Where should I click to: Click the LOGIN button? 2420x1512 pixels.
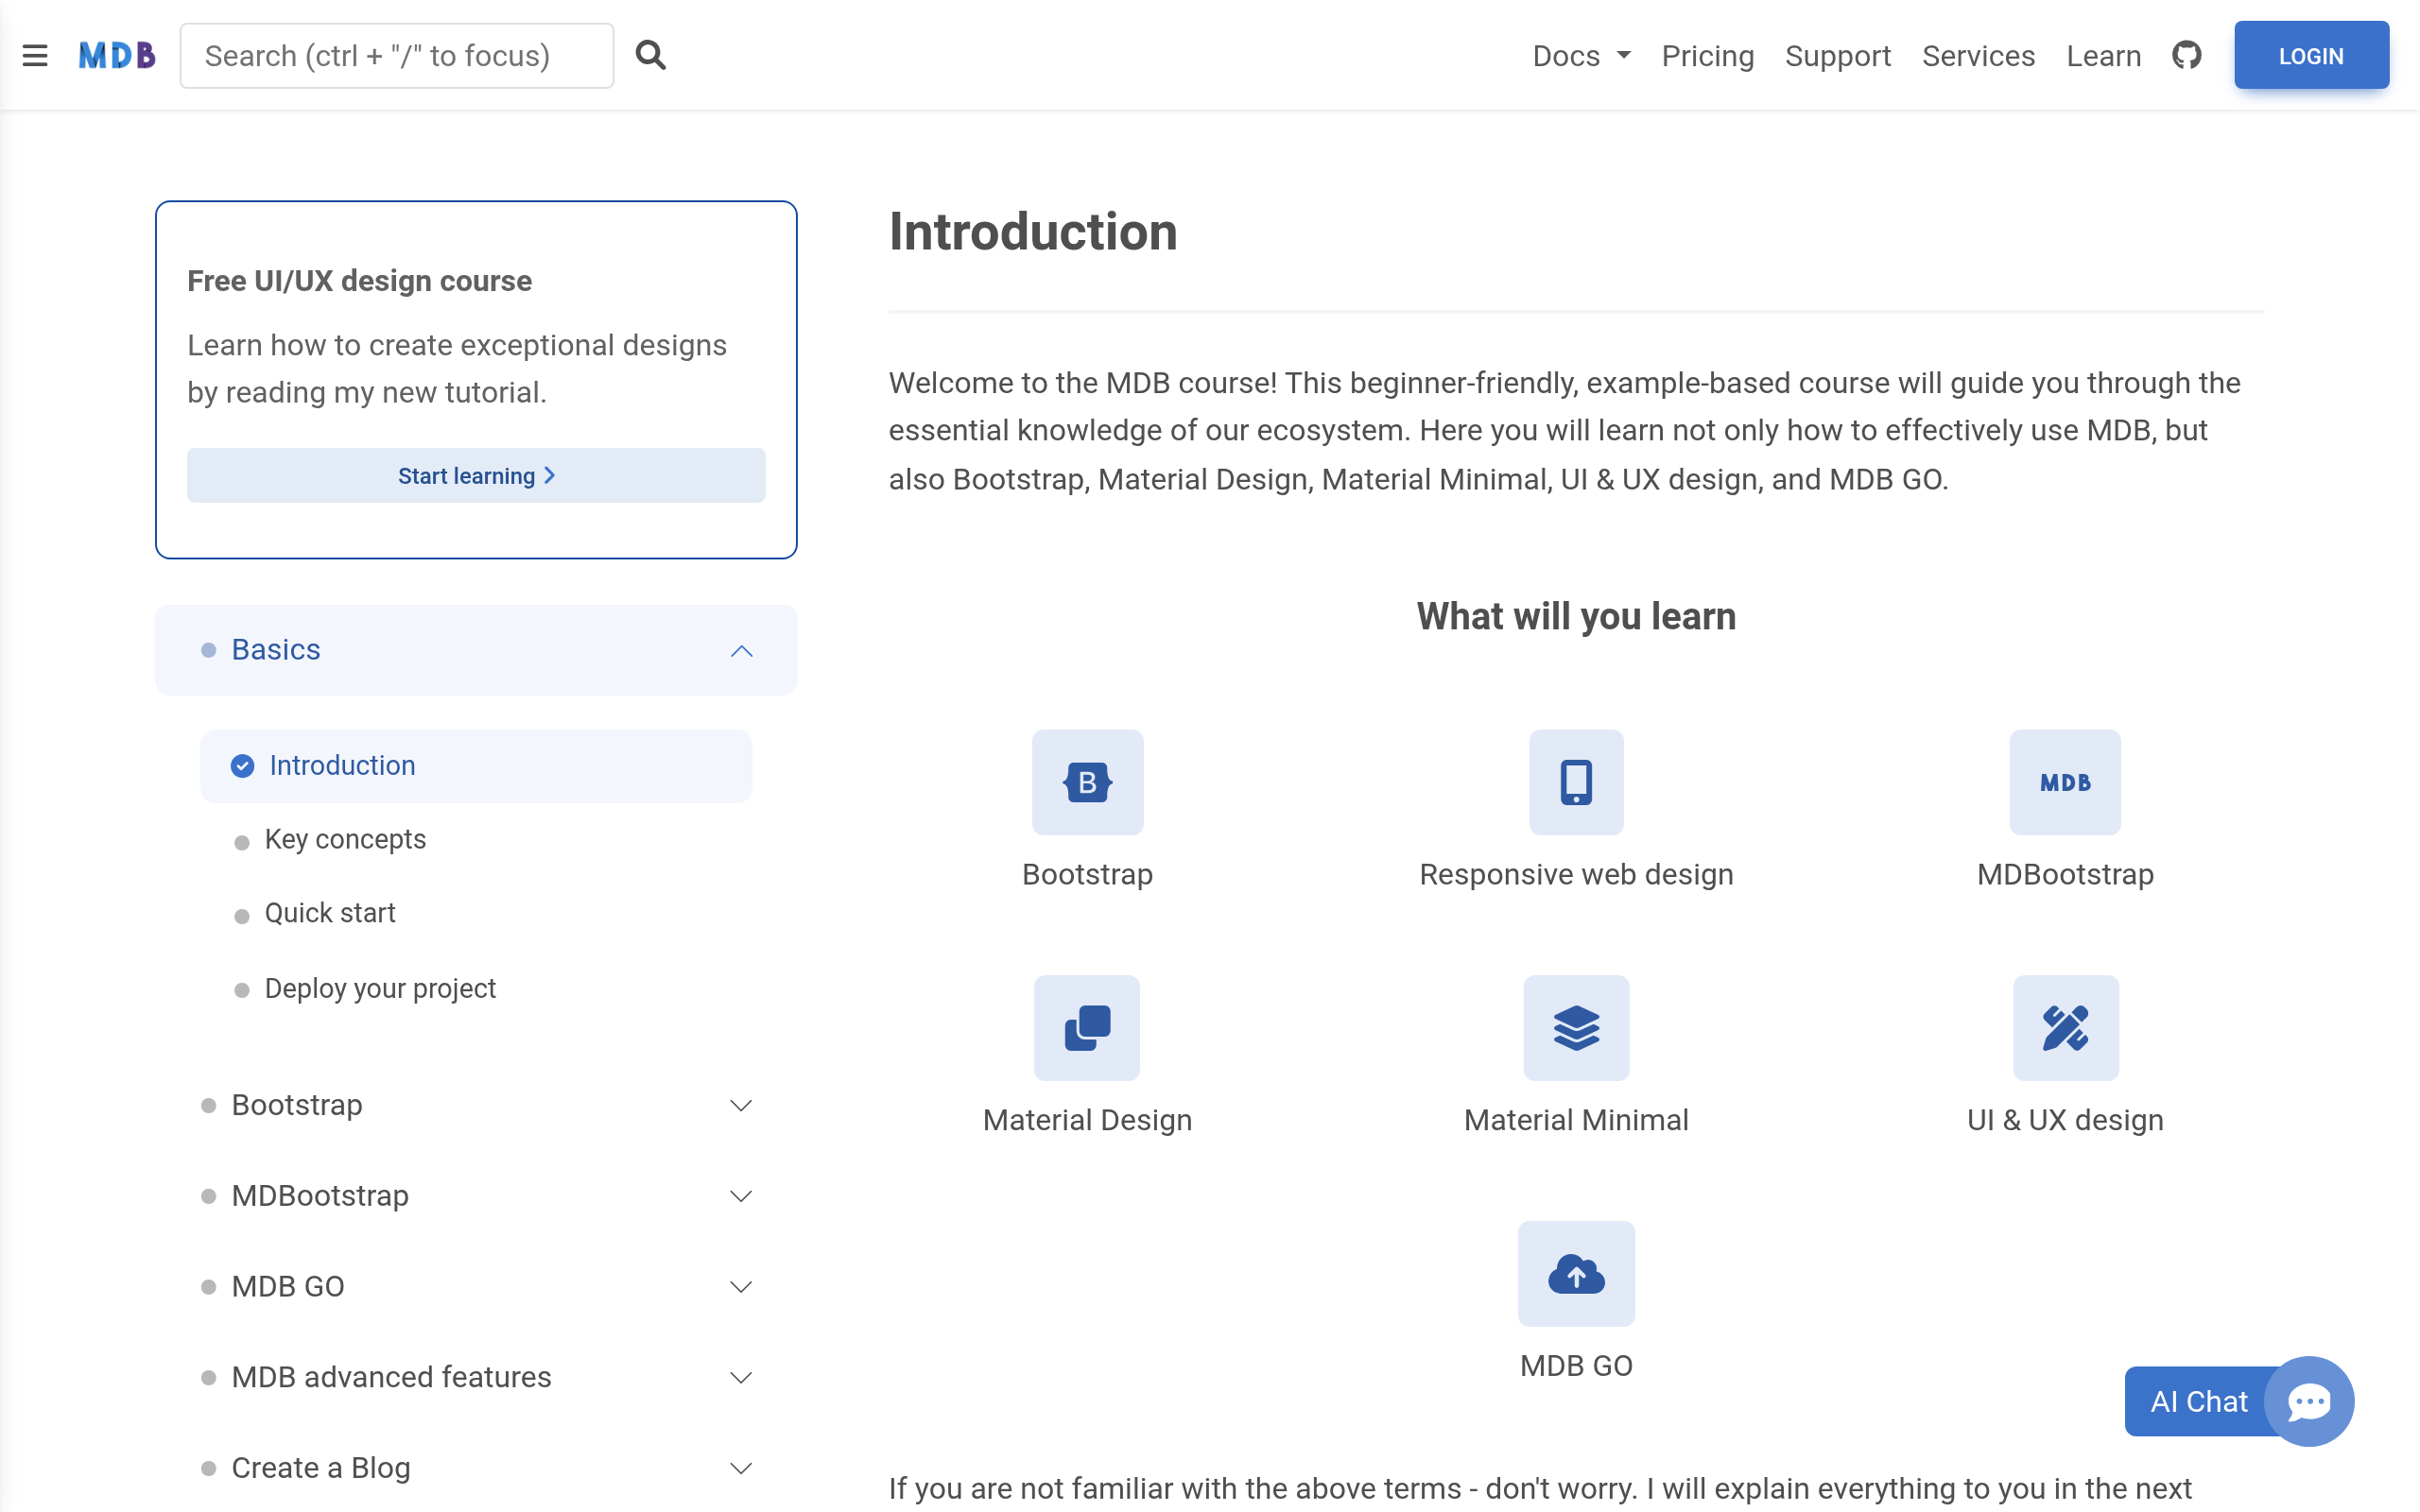coord(2311,56)
